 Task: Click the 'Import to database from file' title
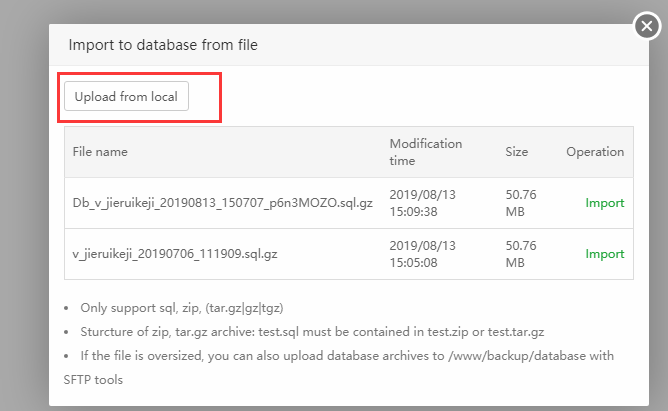coord(163,45)
